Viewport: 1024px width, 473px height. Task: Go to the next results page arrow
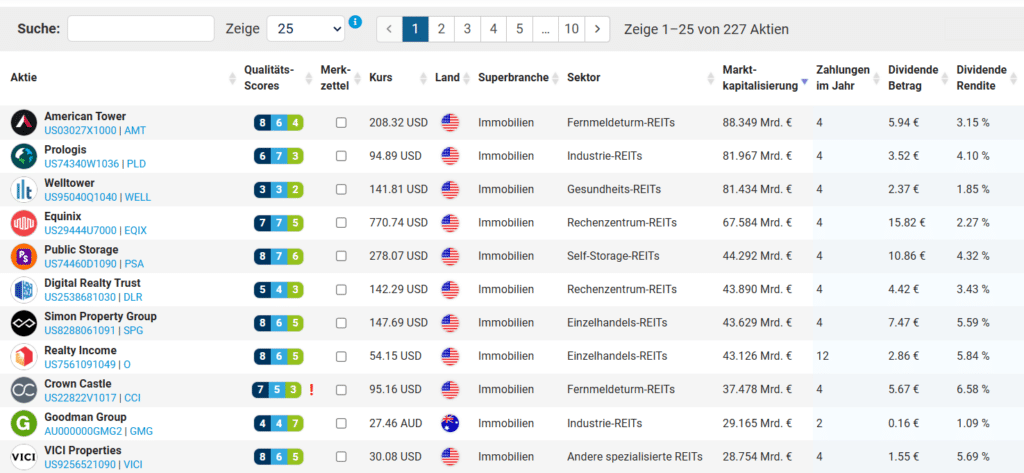(597, 29)
